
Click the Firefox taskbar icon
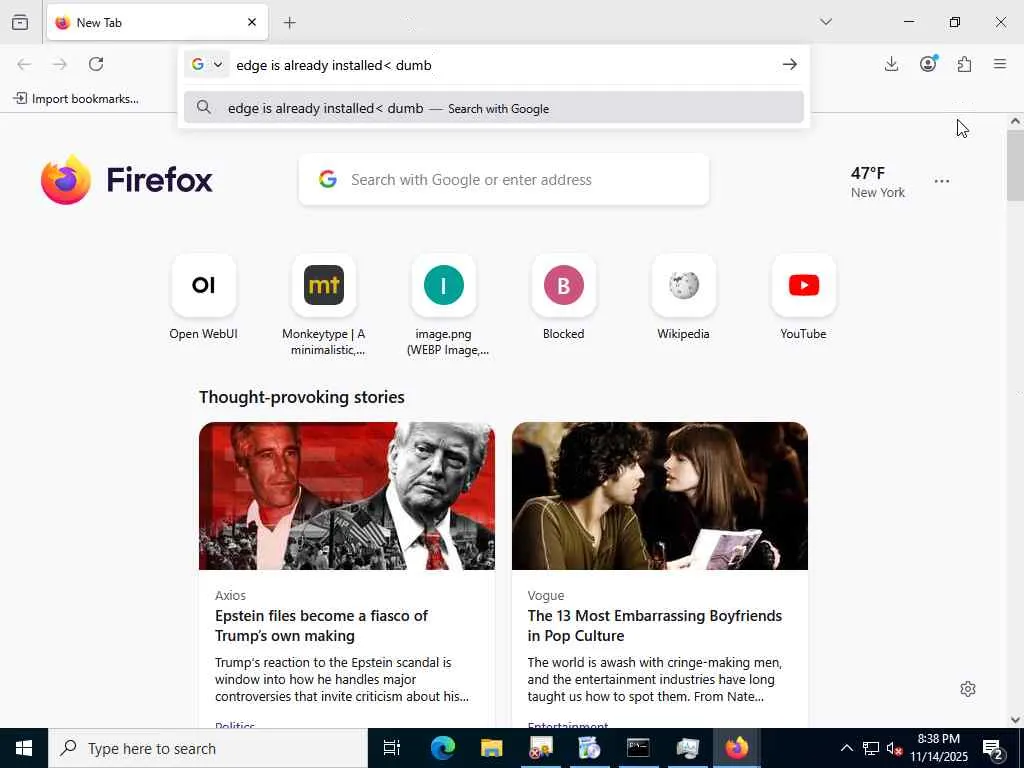tap(736, 748)
